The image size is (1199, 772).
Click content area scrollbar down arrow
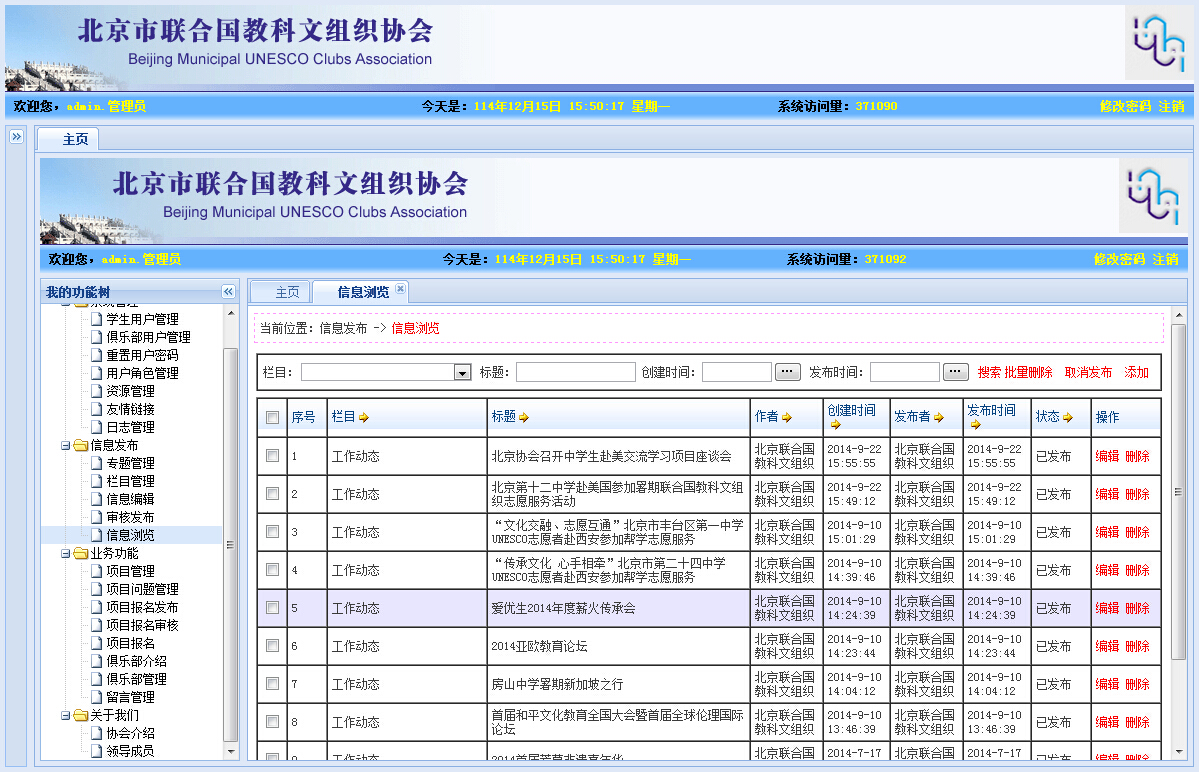click(1178, 751)
